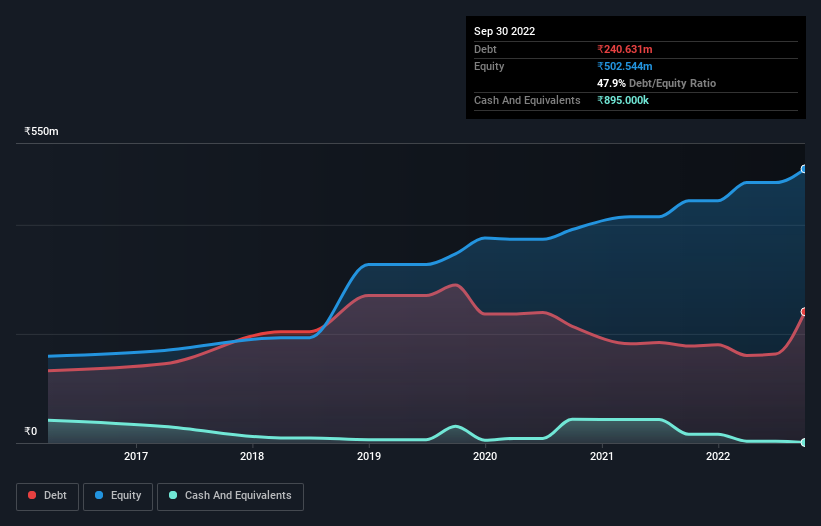Click the ₹502.544m equity value
The image size is (821, 526).
[x=625, y=66]
